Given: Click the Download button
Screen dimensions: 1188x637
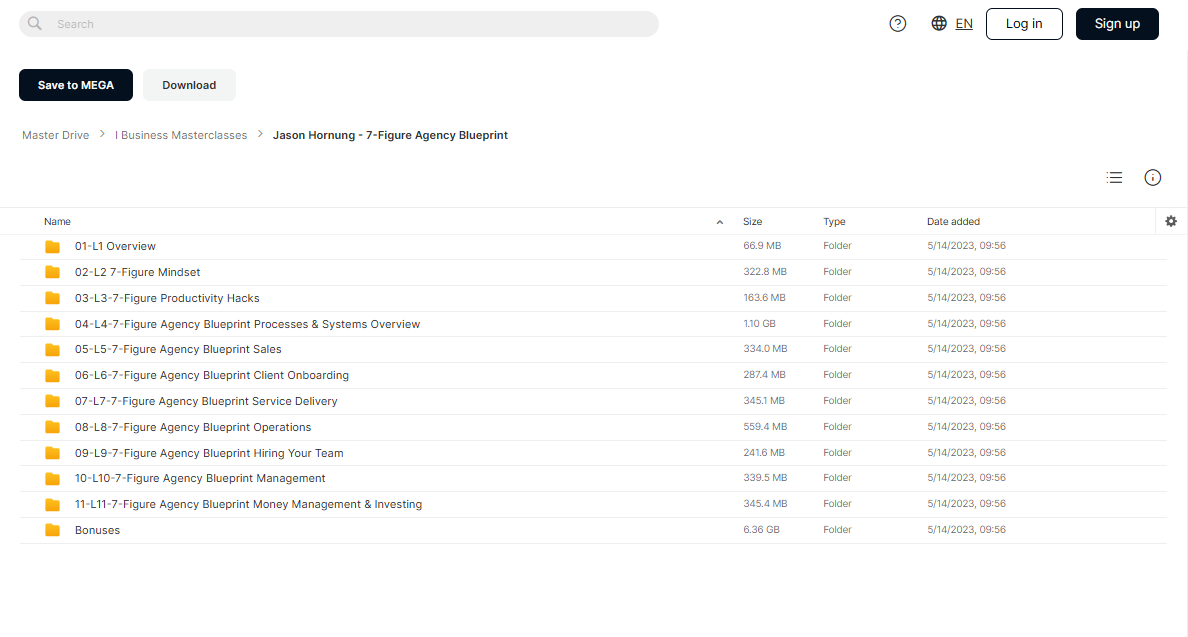Looking at the screenshot, I should coord(189,85).
